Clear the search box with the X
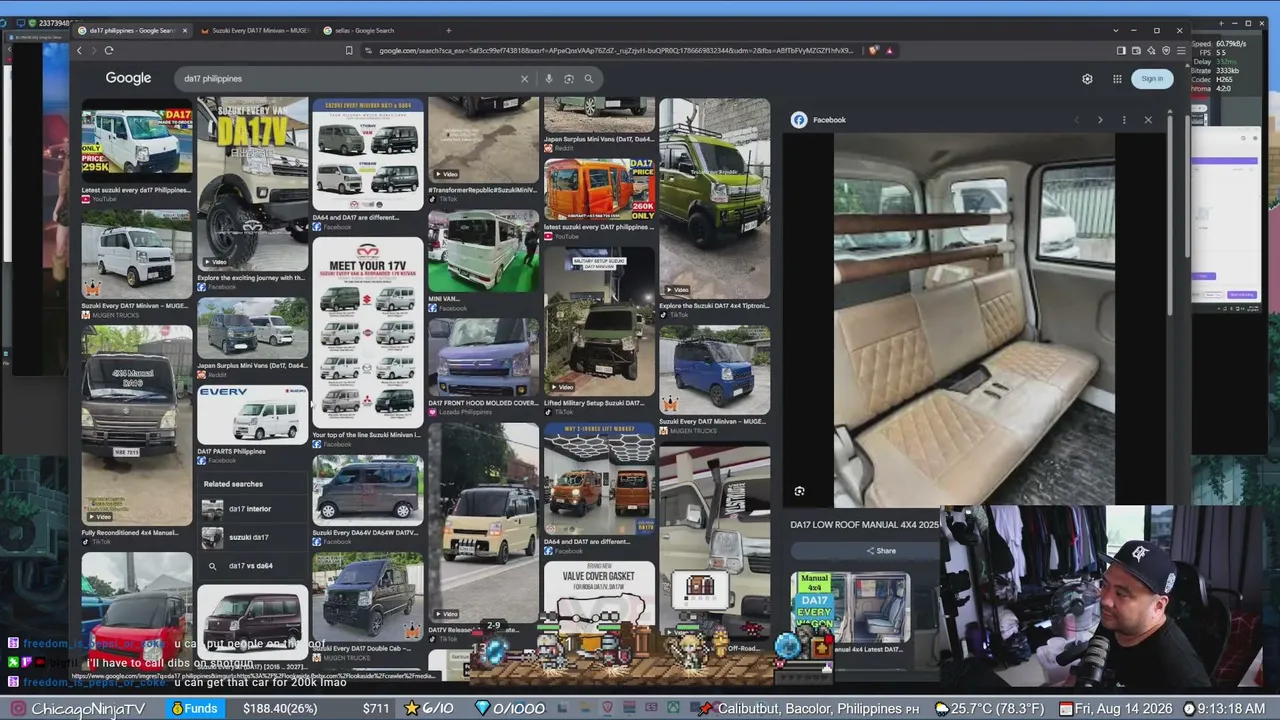The width and height of the screenshot is (1280, 720). click(524, 79)
